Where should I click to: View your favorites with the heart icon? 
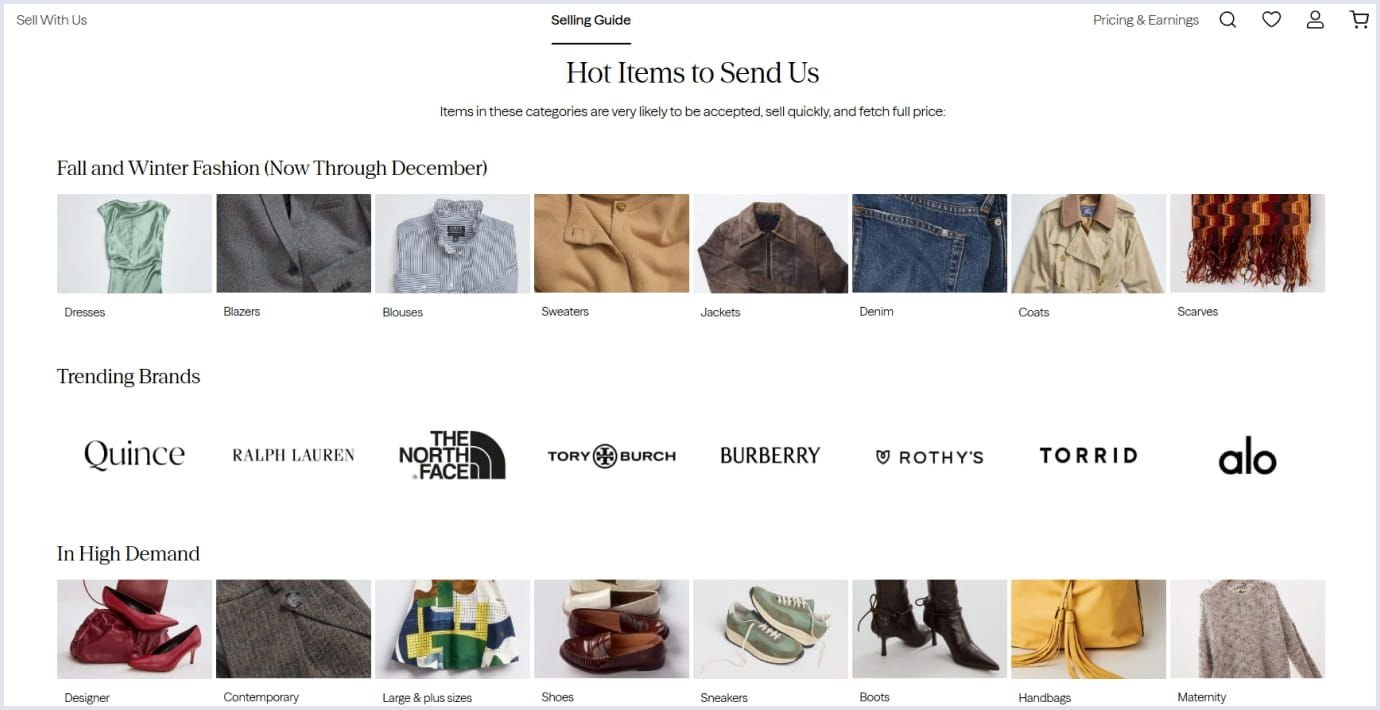[x=1271, y=19]
